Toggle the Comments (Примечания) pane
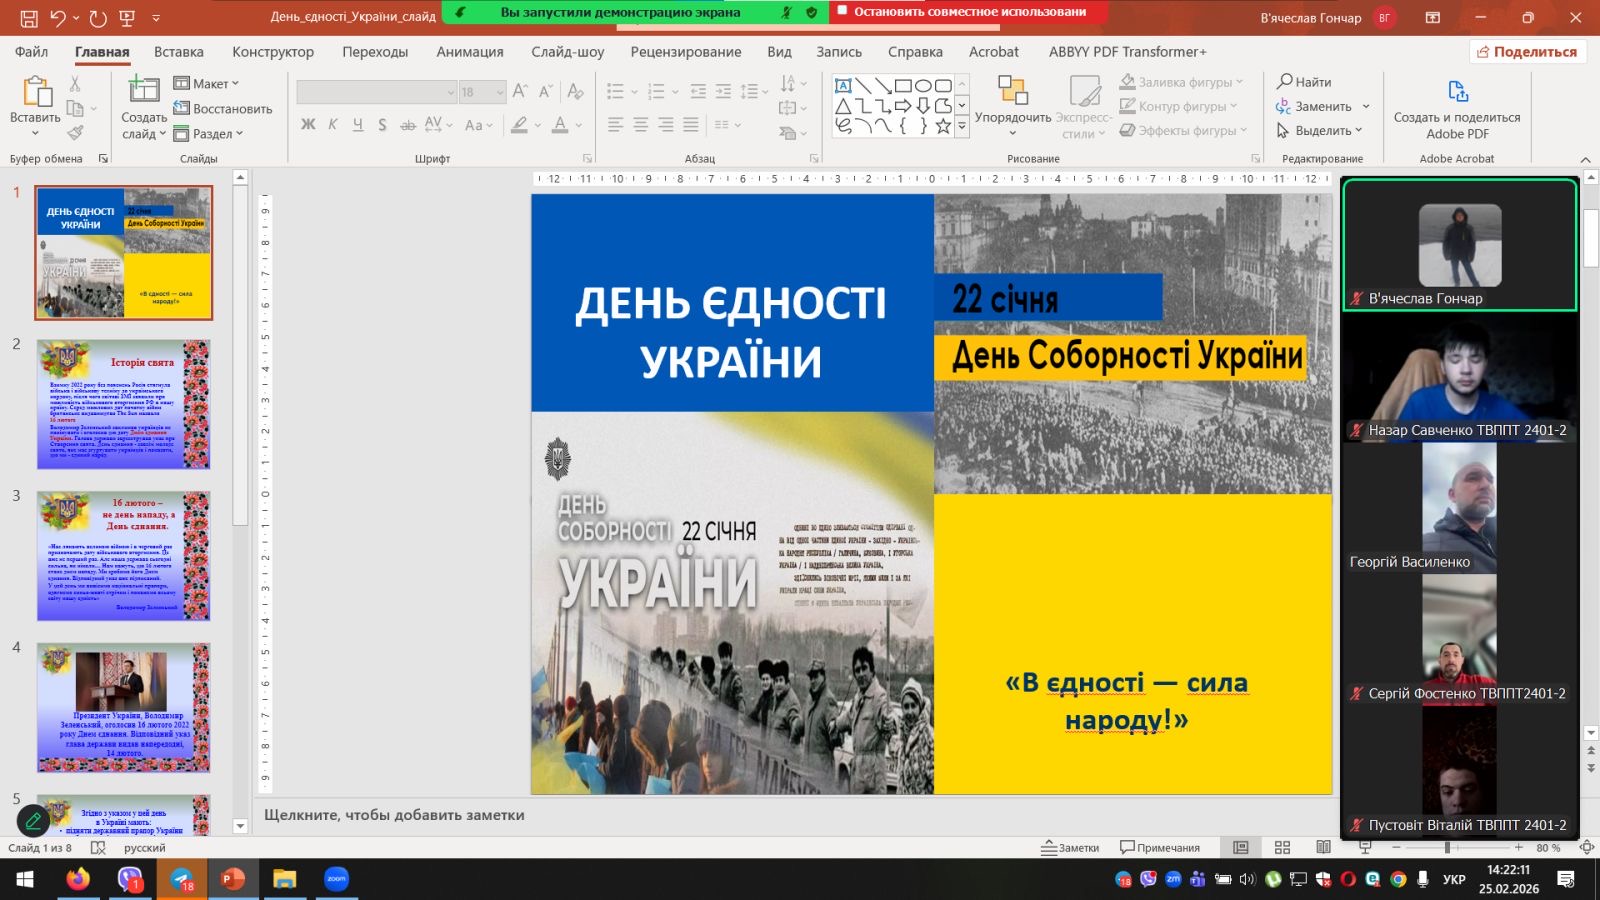Viewport: 1600px width, 900px height. [x=1160, y=848]
